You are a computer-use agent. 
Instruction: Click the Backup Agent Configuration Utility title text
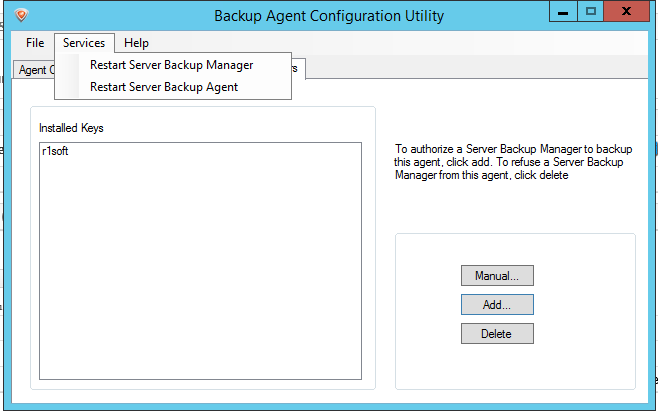329,16
